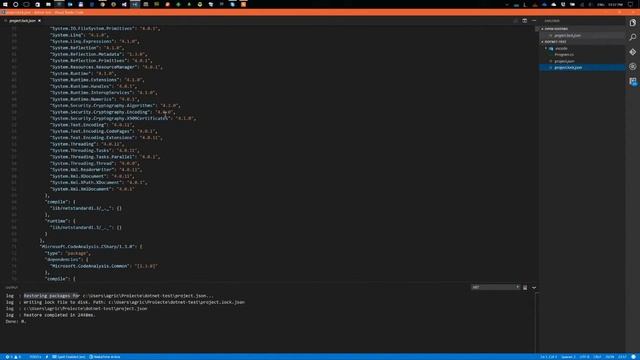
Task: Click the CRLF line ending indicator
Action: tap(598, 357)
